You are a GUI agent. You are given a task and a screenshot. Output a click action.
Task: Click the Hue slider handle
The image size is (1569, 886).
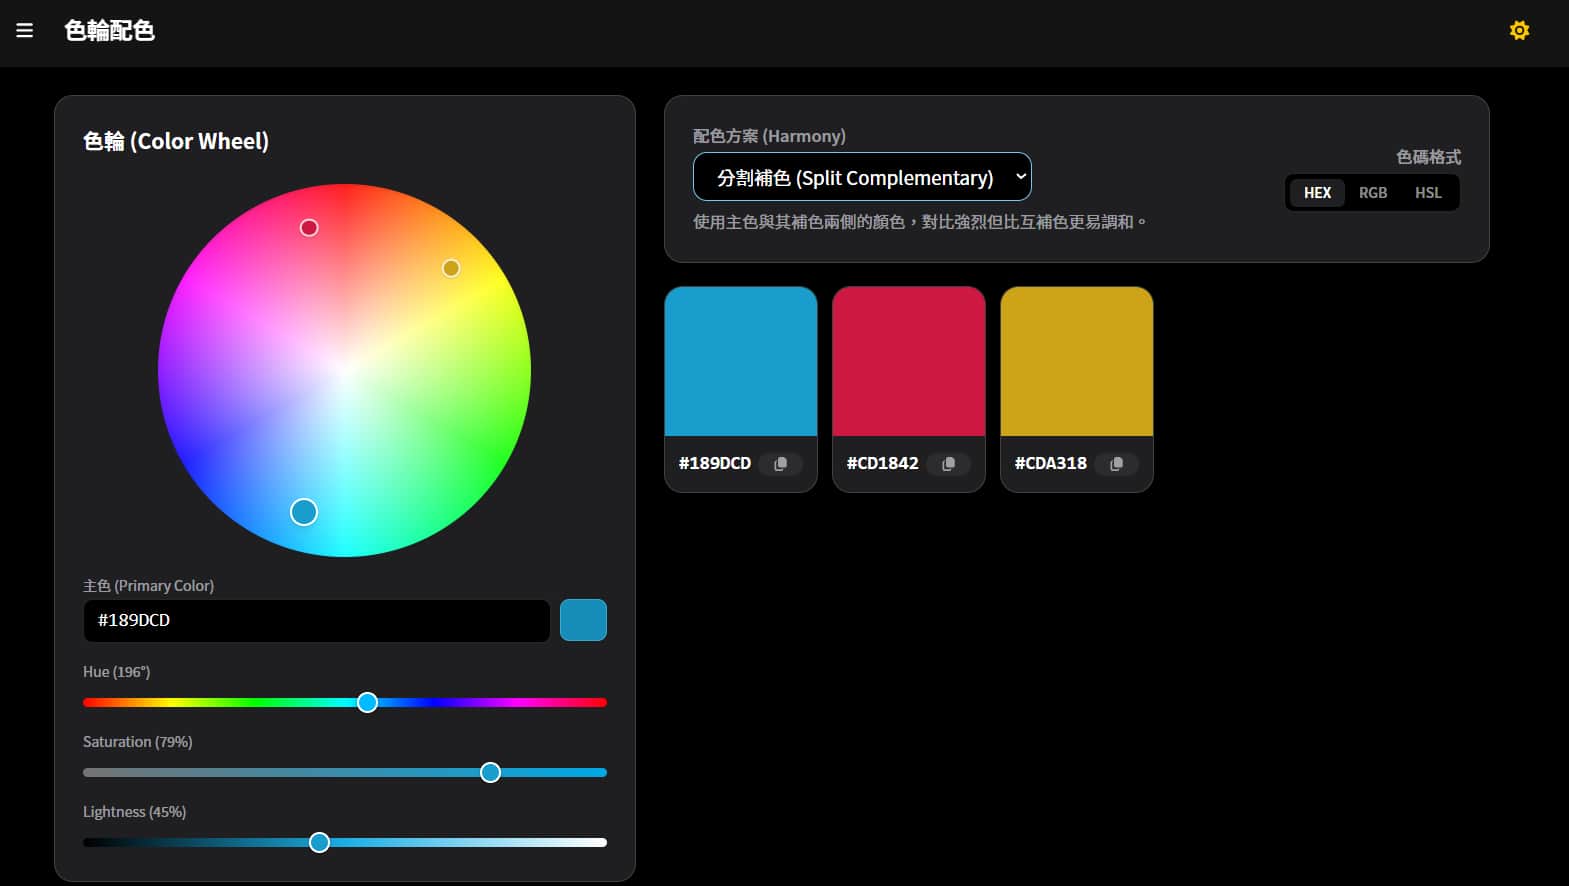[367, 702]
